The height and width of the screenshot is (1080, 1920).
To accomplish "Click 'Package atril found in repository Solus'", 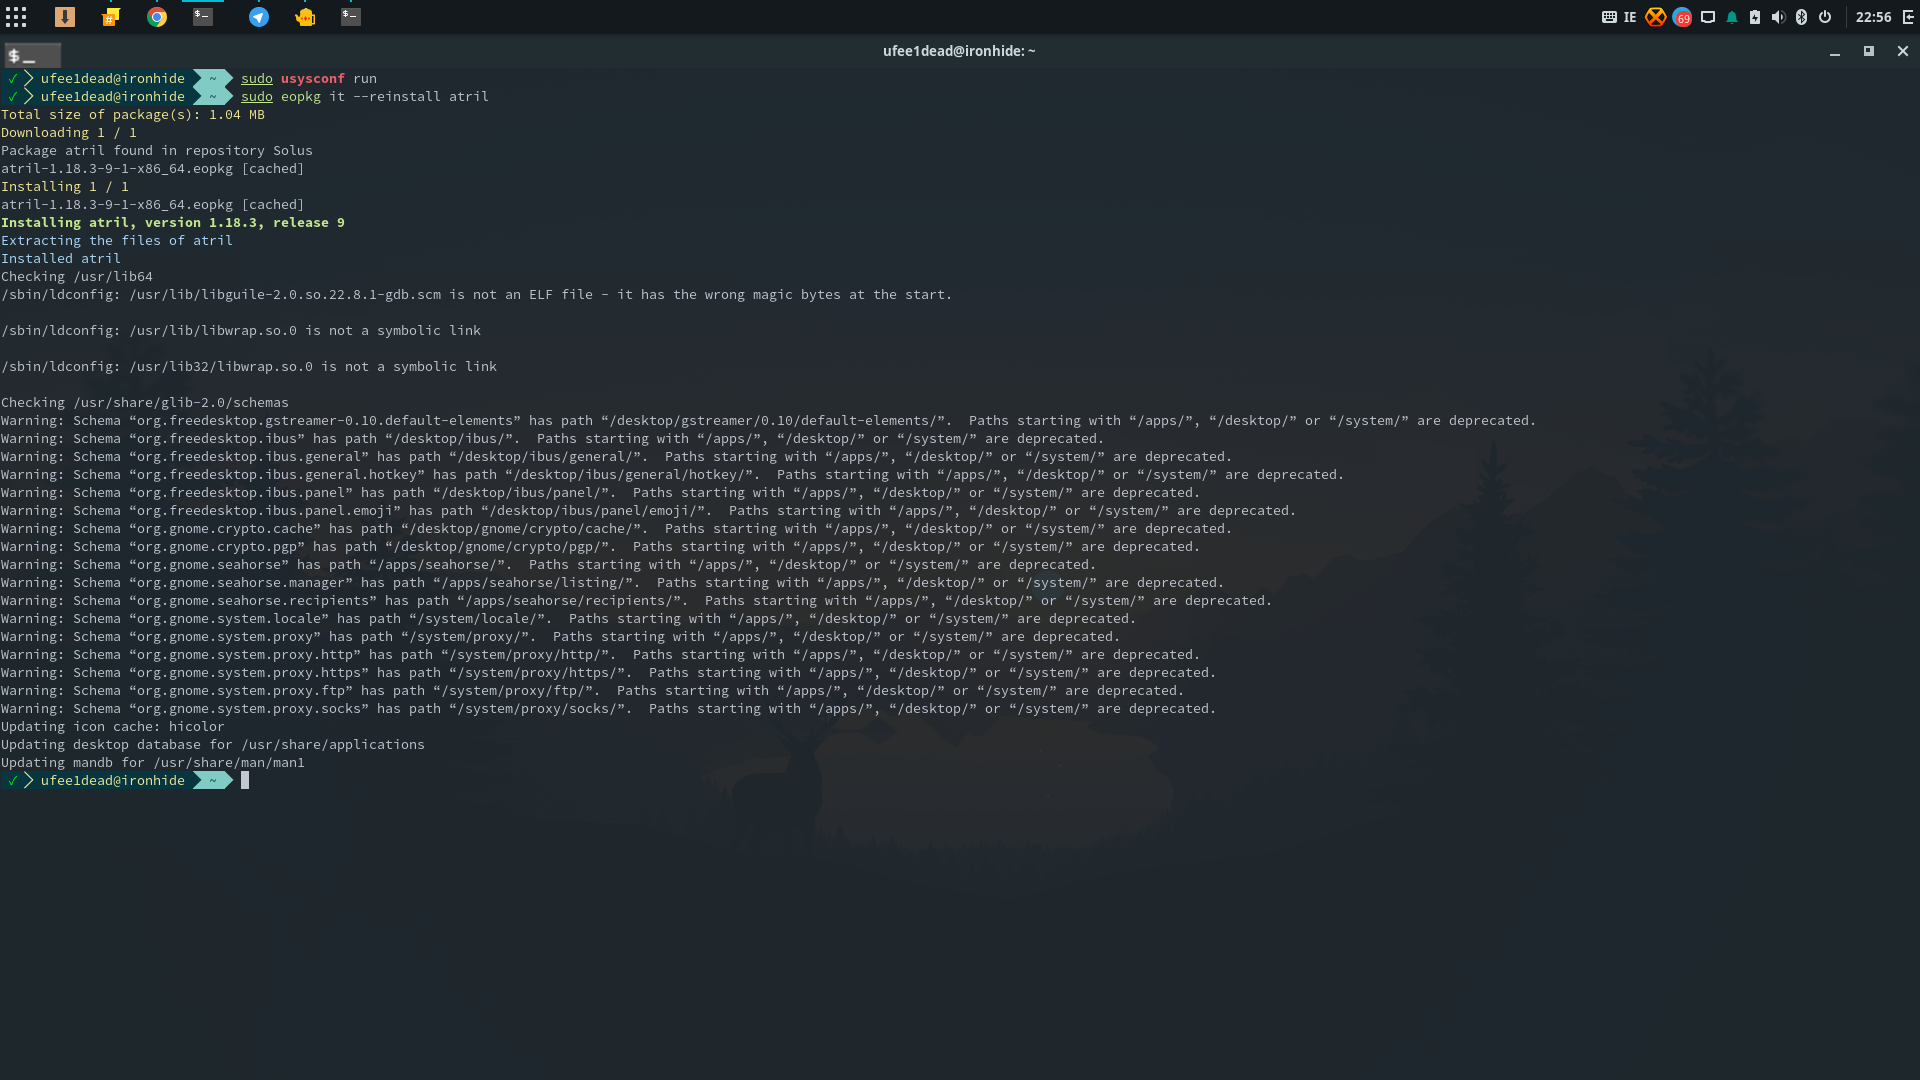I will [157, 150].
